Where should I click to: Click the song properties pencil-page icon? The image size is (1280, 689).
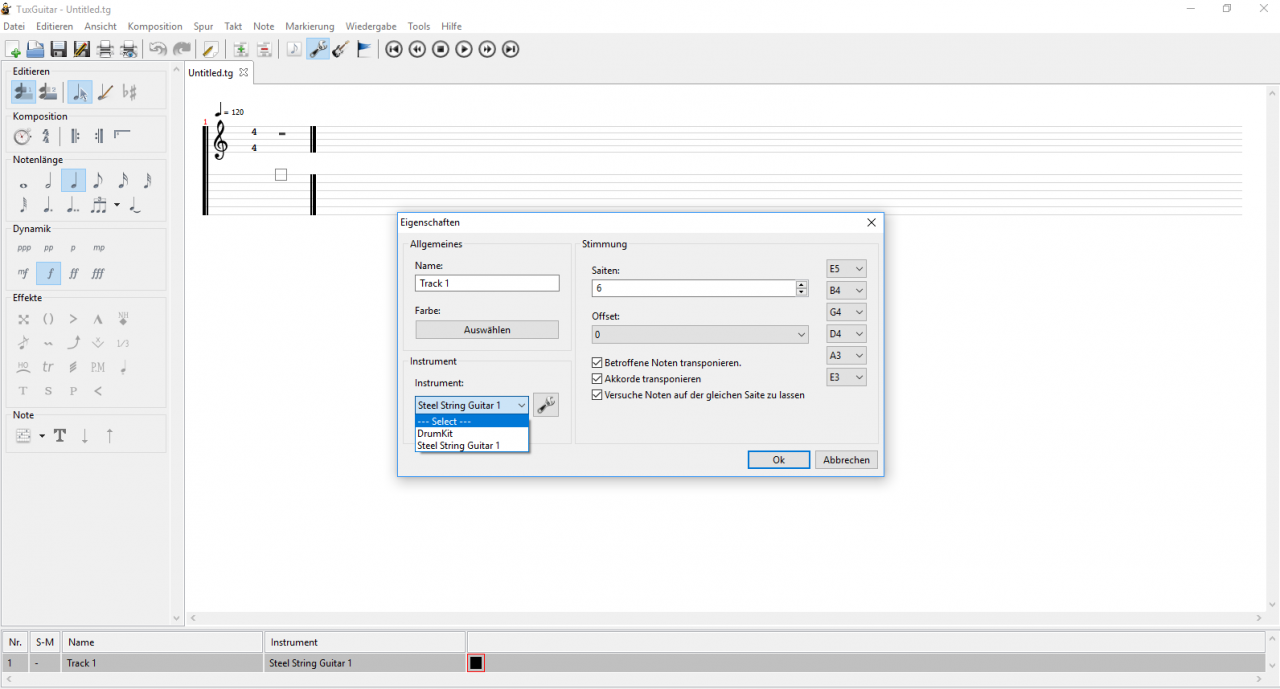[210, 49]
